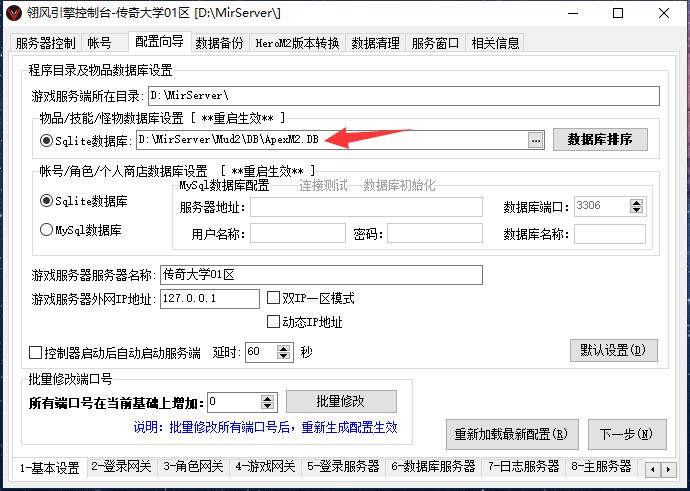Switch to the 帐号 tab
The image size is (690, 491).
(x=99, y=43)
